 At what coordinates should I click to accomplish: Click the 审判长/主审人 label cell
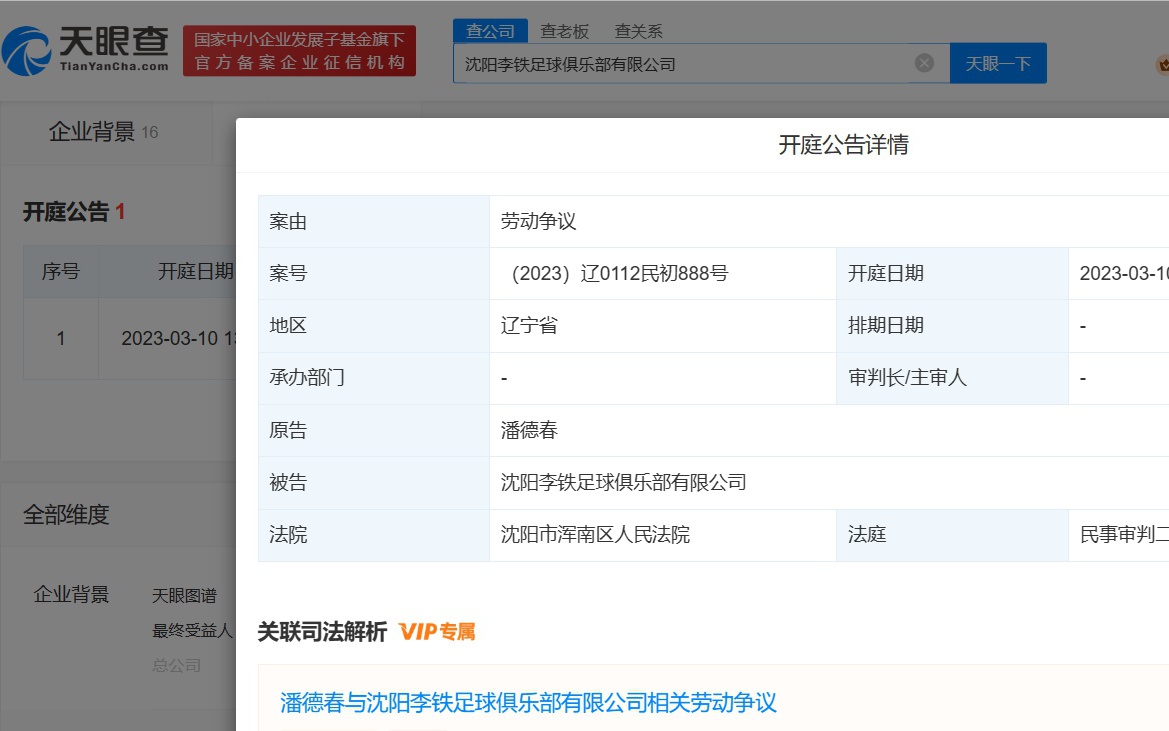[x=952, y=378]
